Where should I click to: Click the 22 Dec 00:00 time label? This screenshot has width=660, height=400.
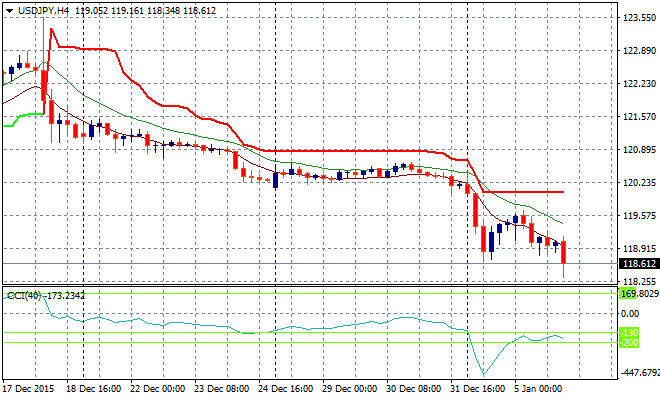[157, 388]
